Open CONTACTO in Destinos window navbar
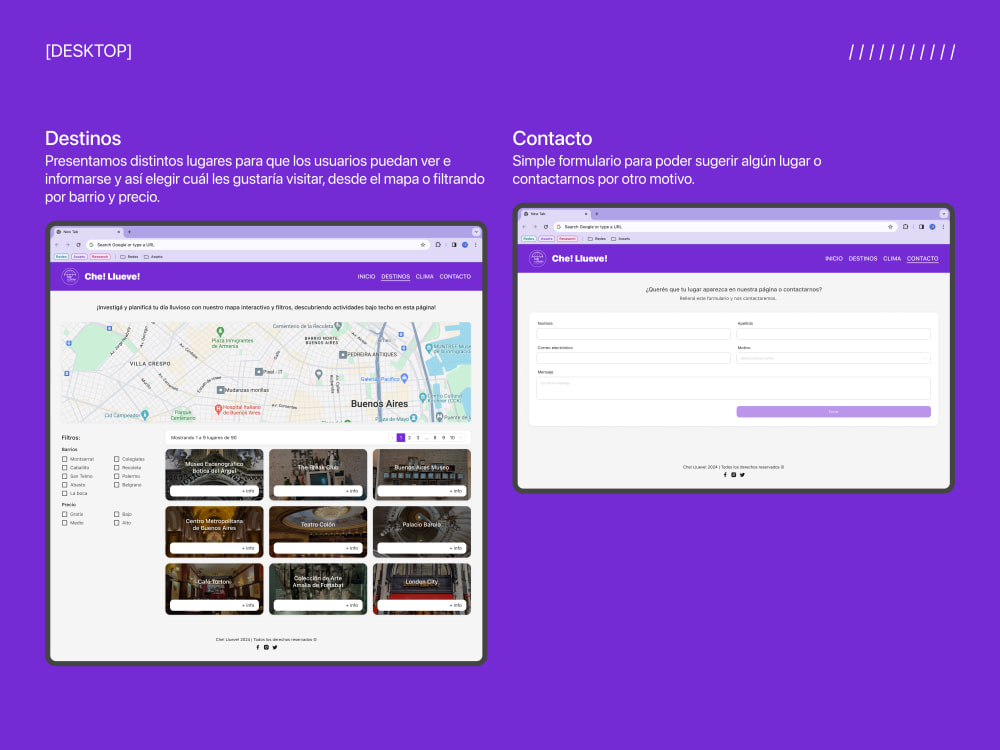The image size is (1000, 750). coord(455,277)
